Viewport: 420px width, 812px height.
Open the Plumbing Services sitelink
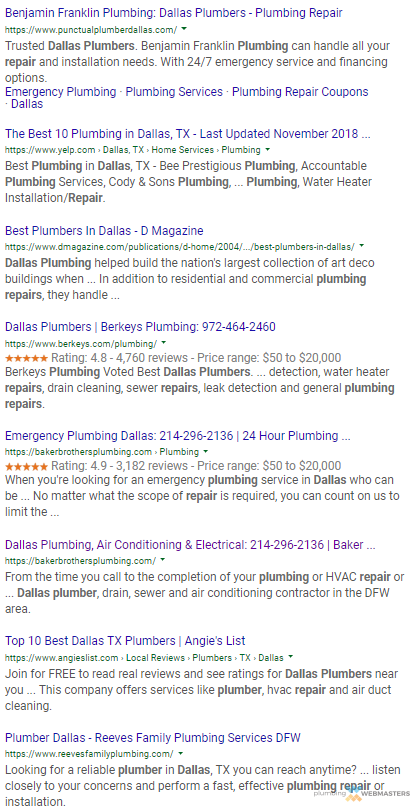pos(174,92)
